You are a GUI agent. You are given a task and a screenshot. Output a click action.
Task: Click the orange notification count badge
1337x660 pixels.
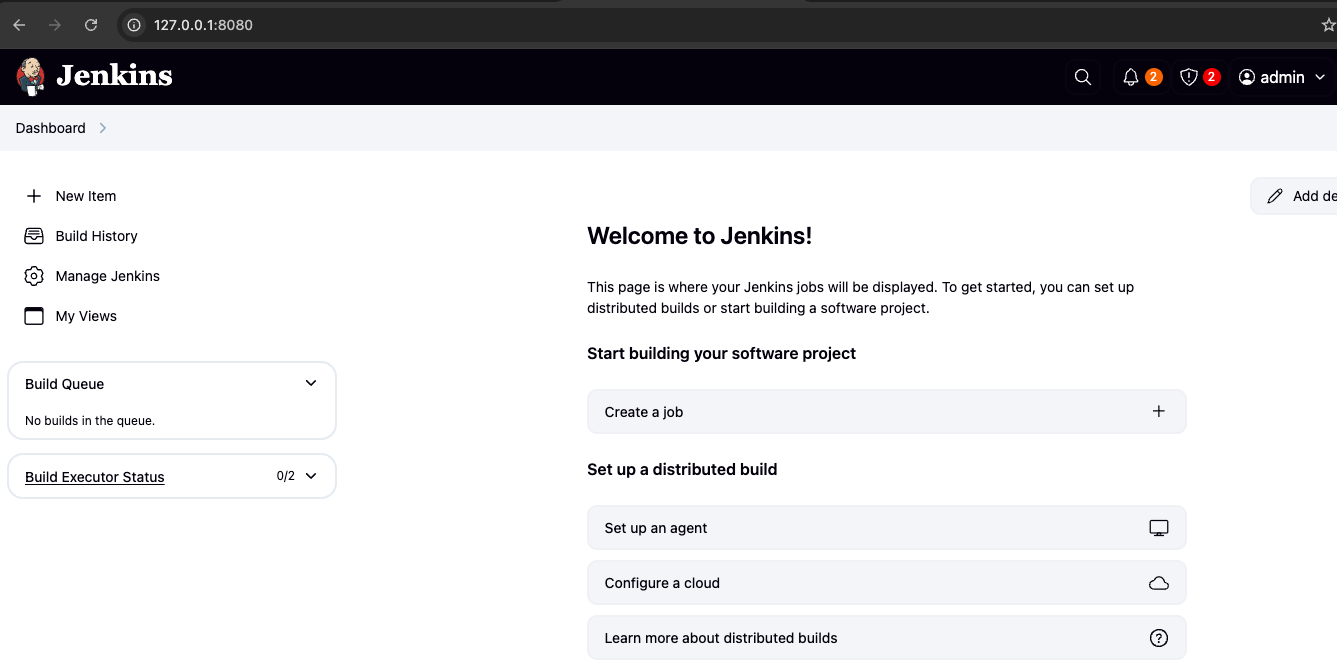point(1153,77)
